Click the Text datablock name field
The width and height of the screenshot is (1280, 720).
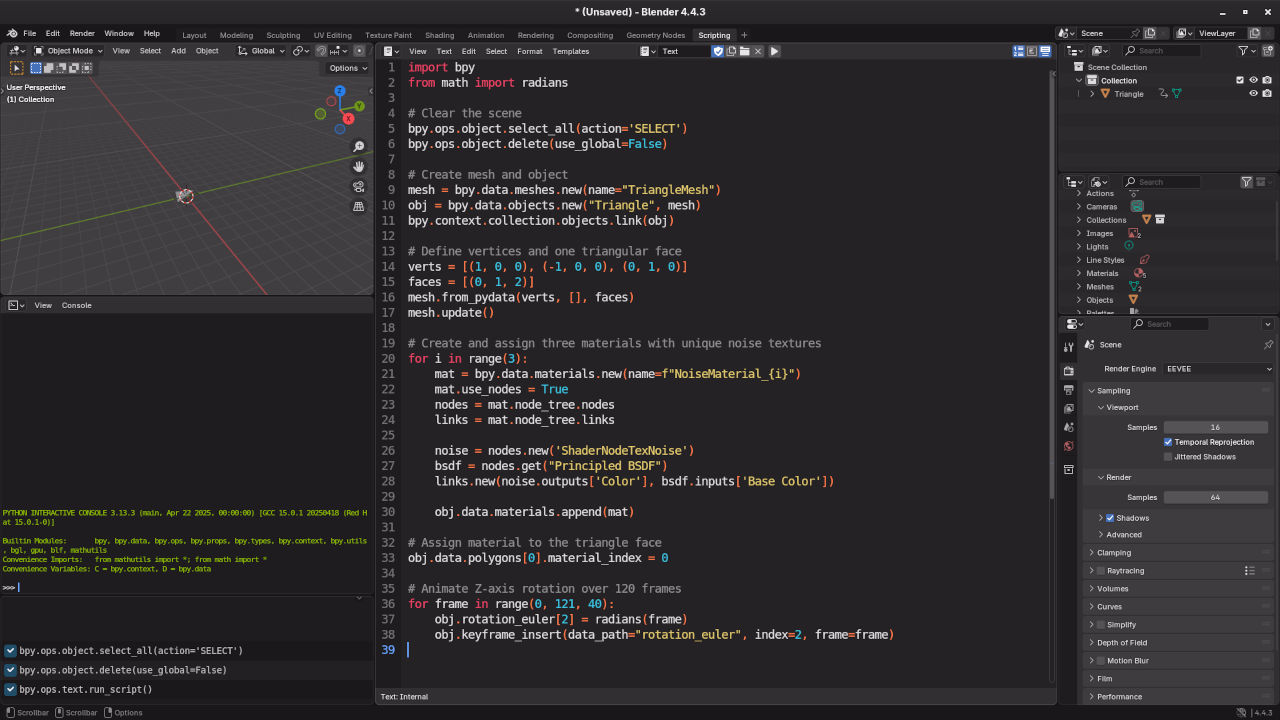(x=684, y=51)
